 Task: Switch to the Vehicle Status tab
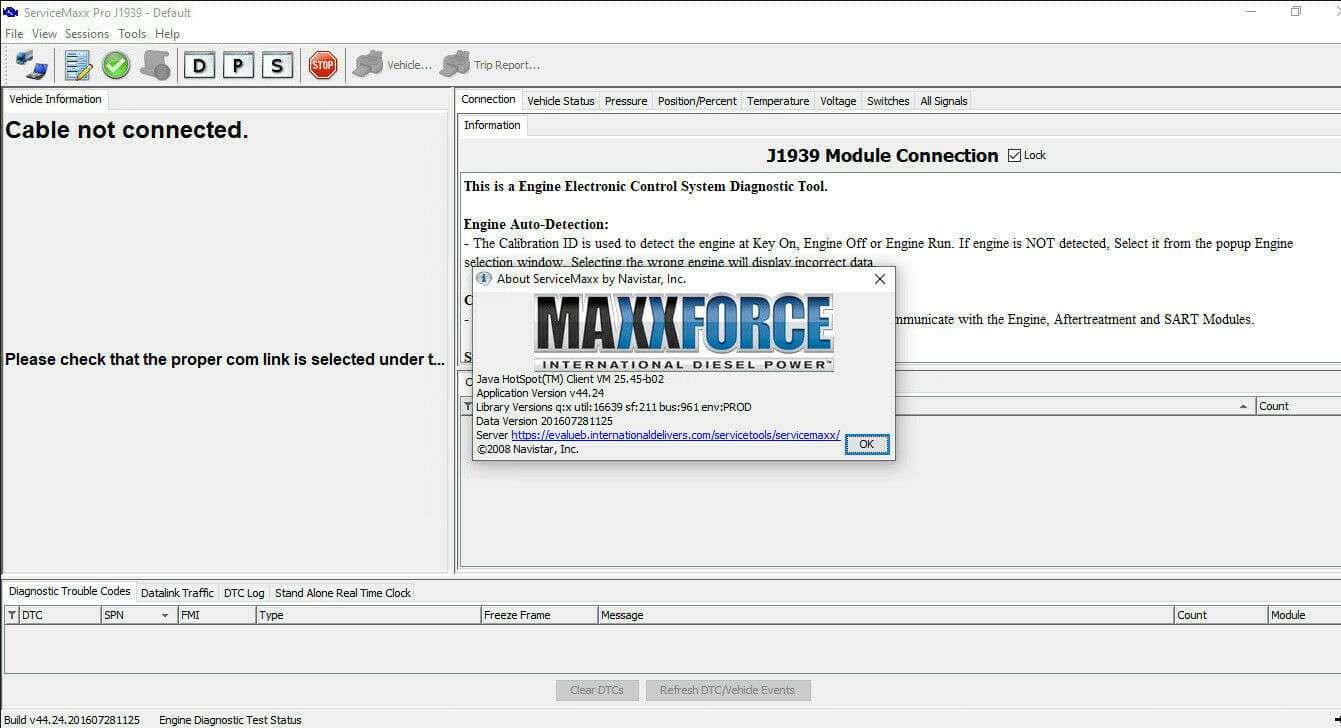pyautogui.click(x=560, y=101)
